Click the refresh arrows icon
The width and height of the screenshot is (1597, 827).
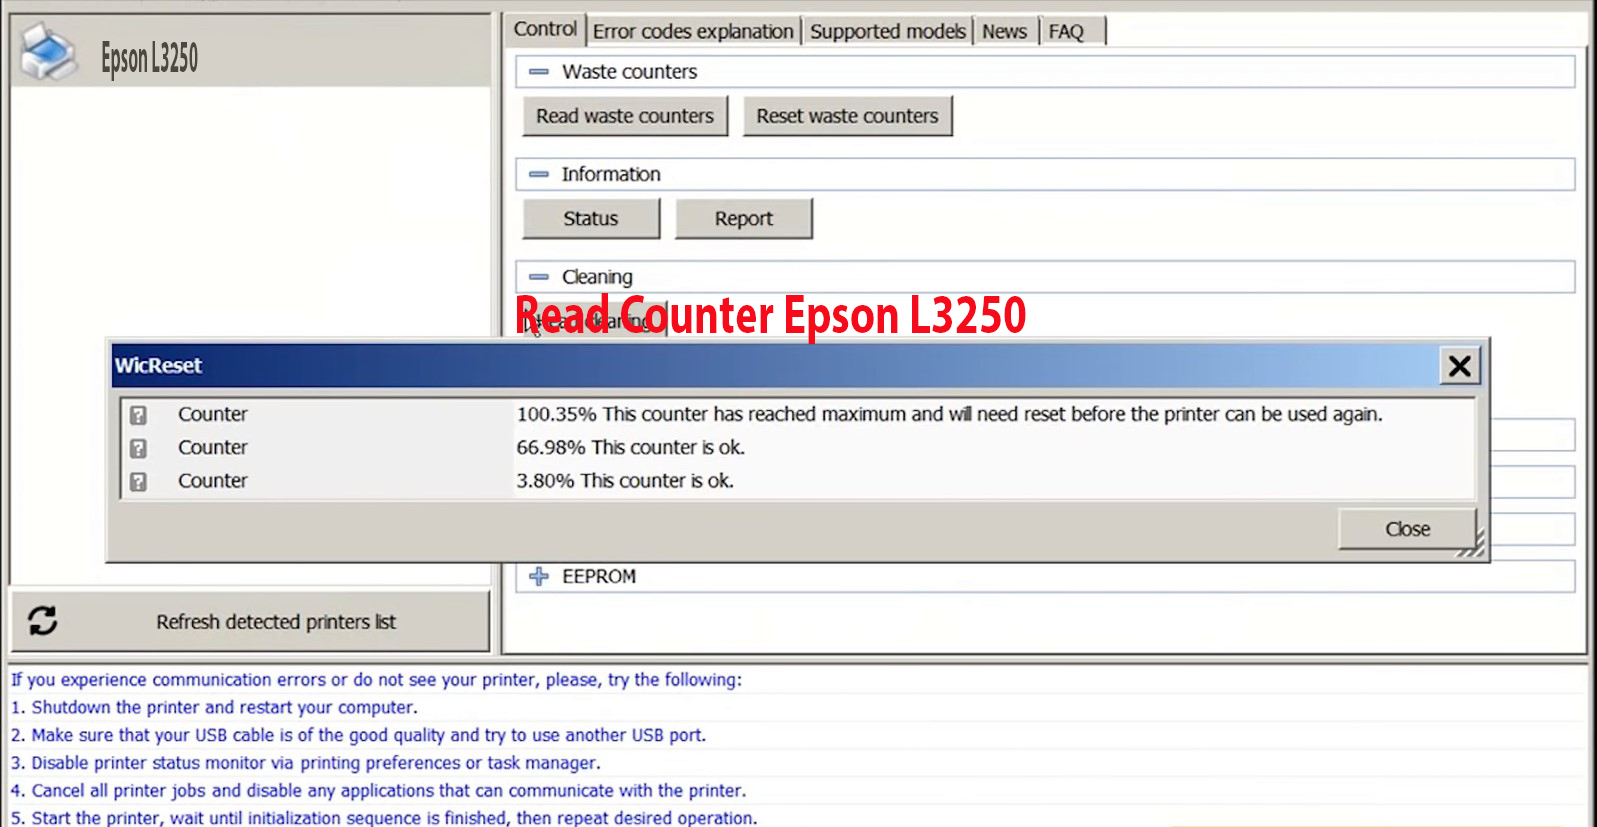coord(43,621)
